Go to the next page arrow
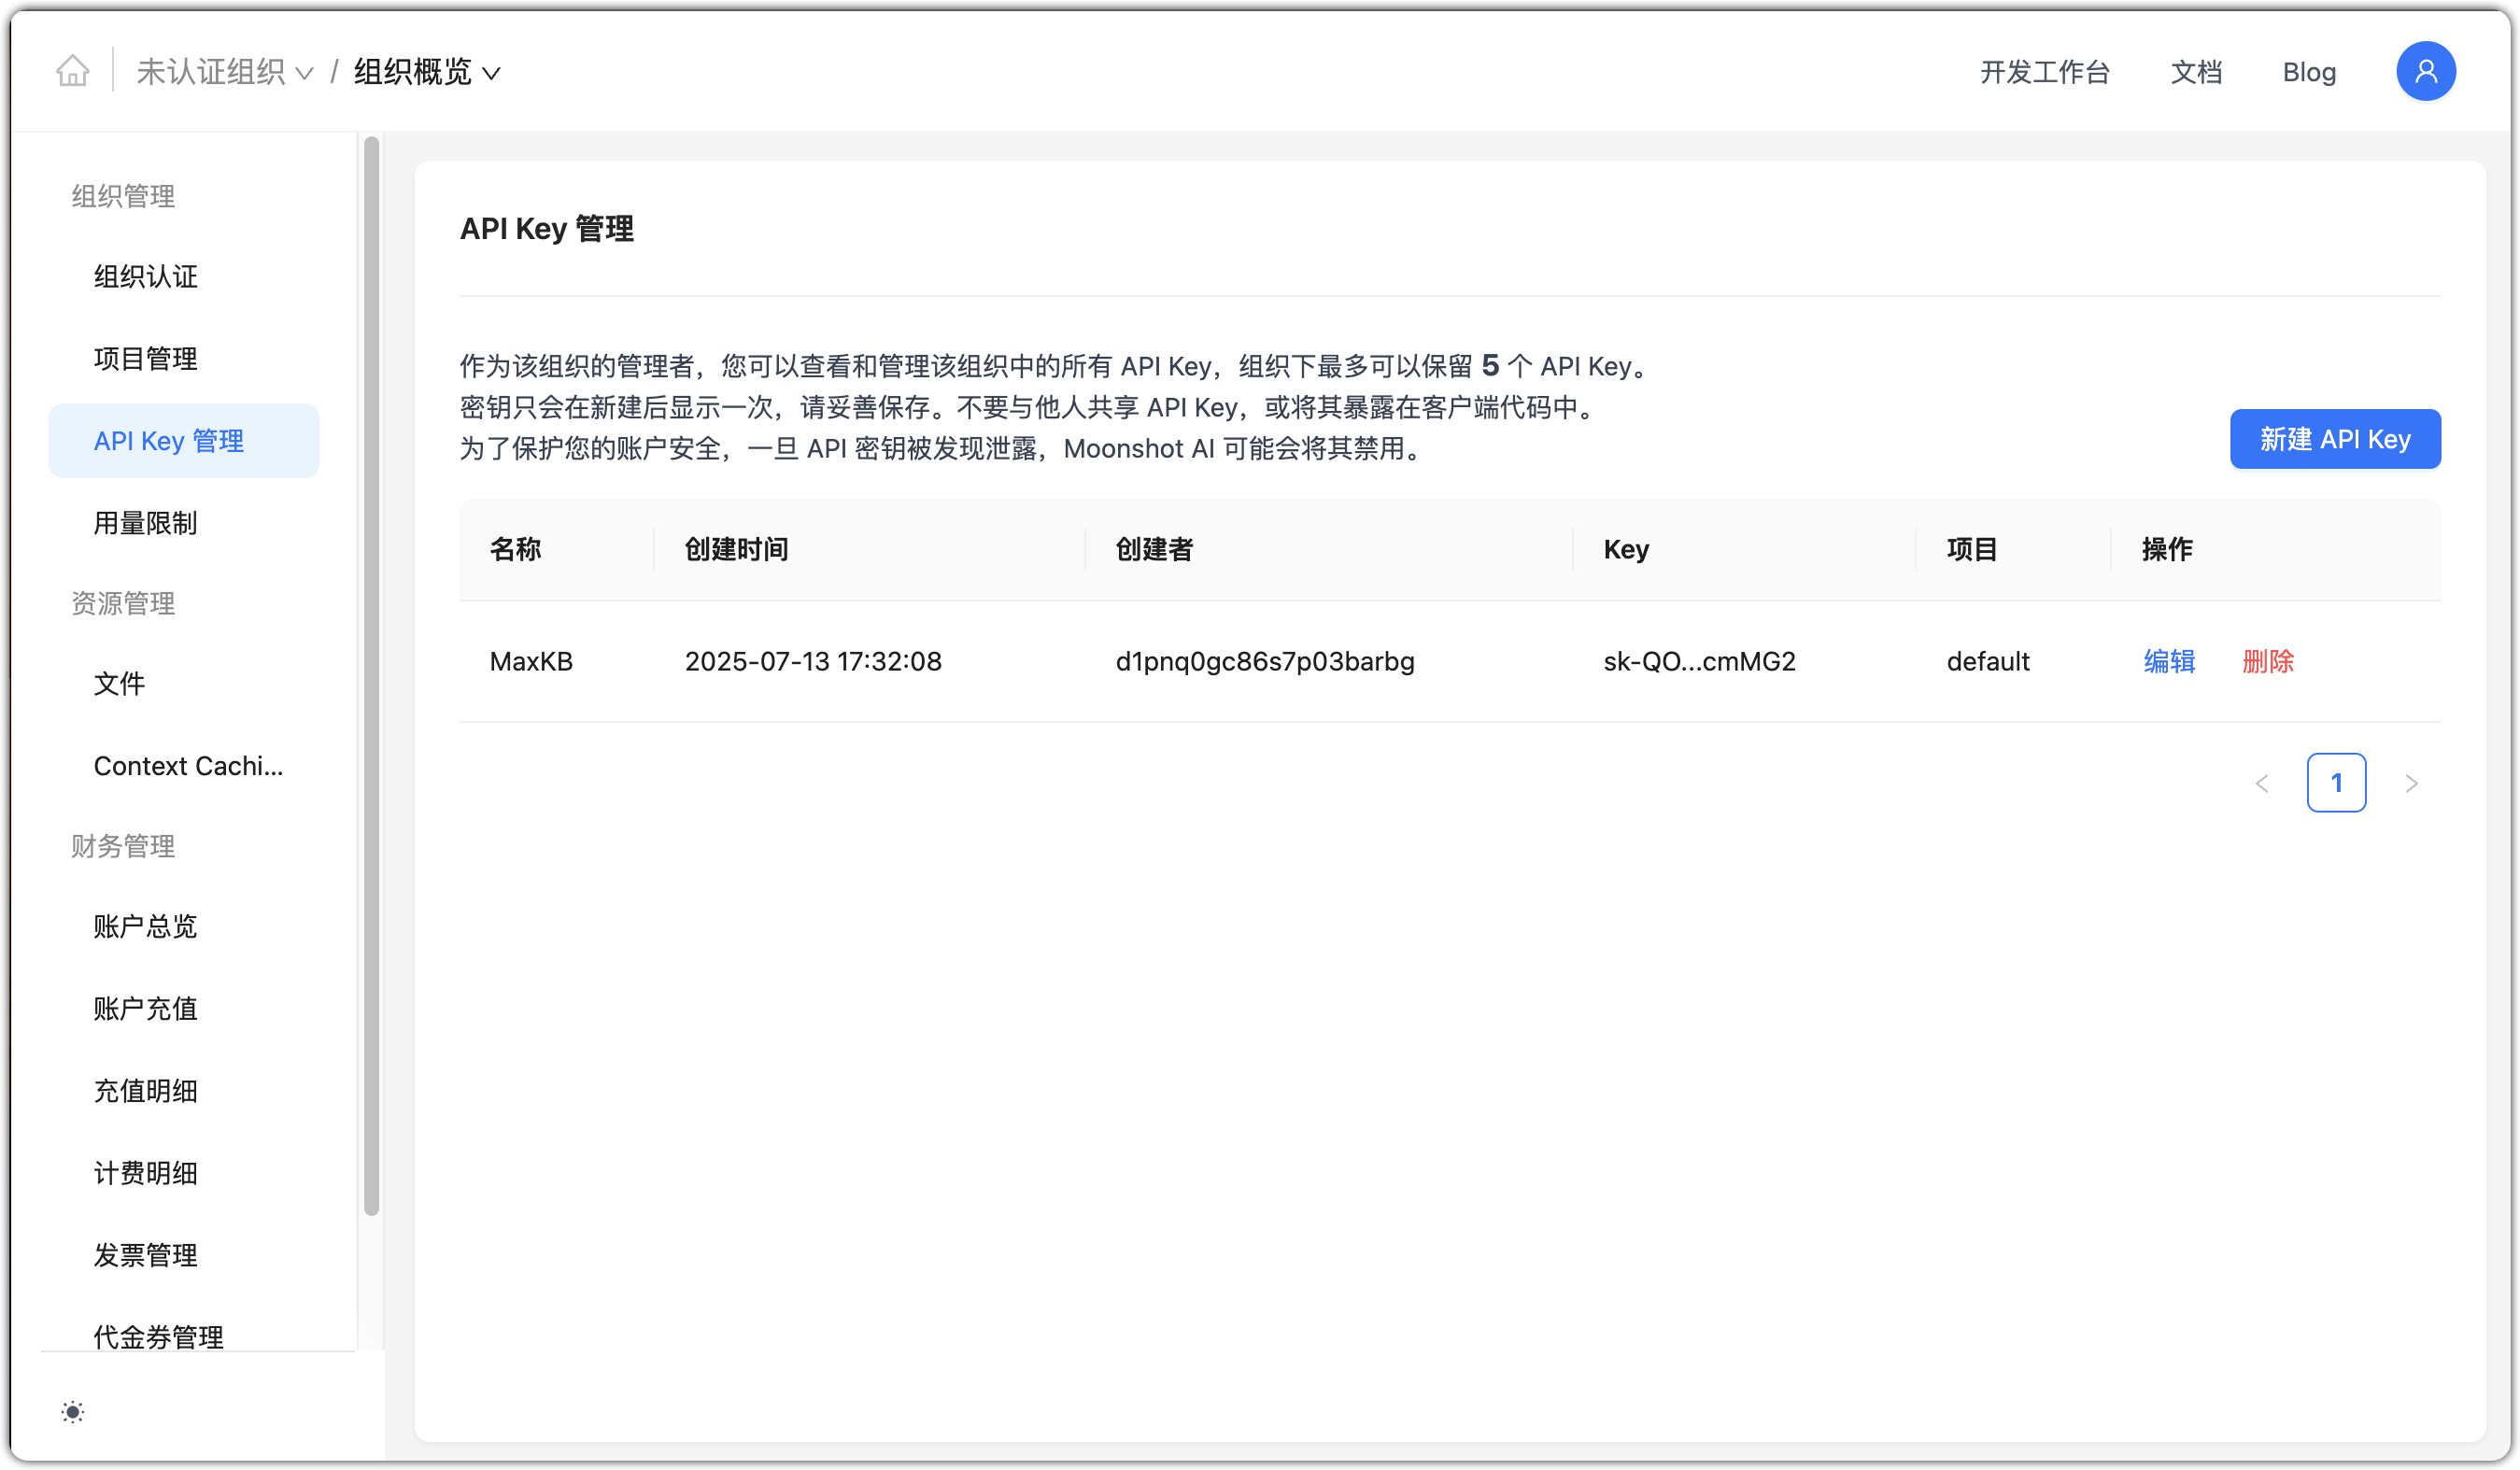The image size is (2520, 1470). pyautogui.click(x=2411, y=783)
